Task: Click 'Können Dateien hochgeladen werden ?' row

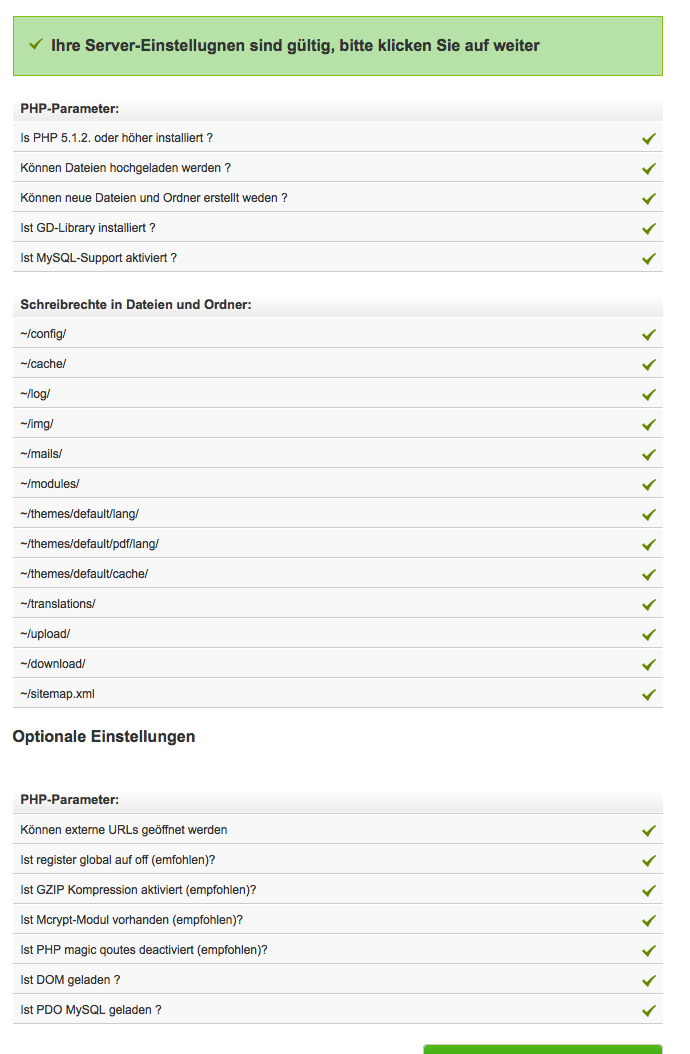Action: pos(126,168)
